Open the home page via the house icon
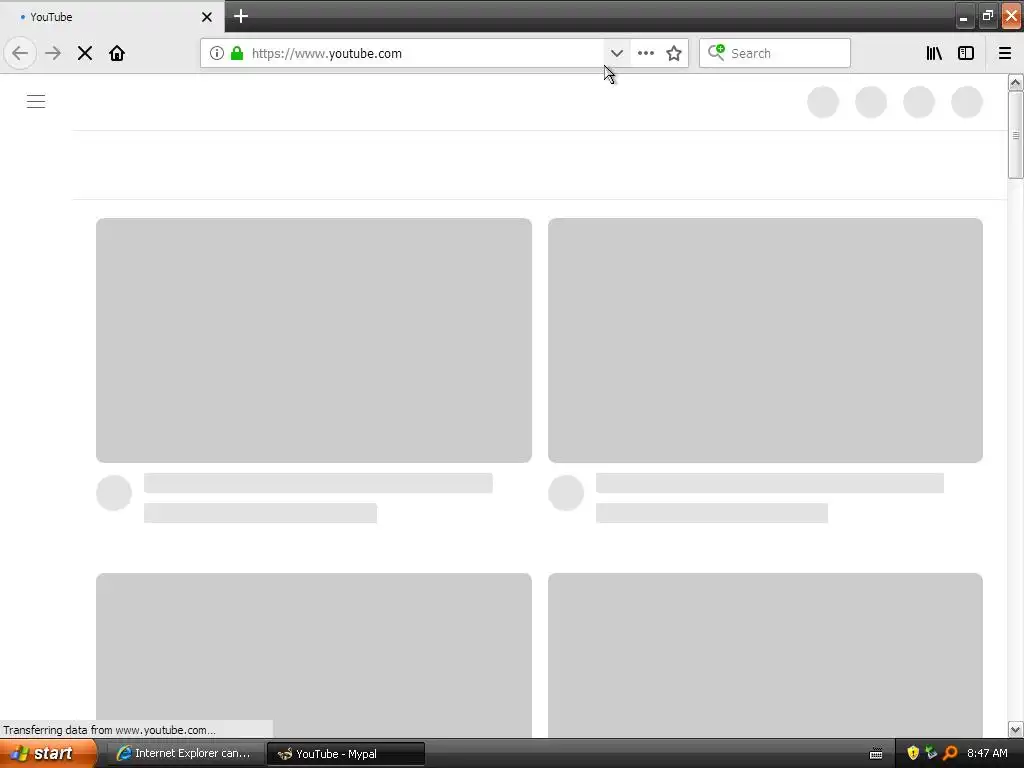The width and height of the screenshot is (1024, 768). [x=117, y=53]
